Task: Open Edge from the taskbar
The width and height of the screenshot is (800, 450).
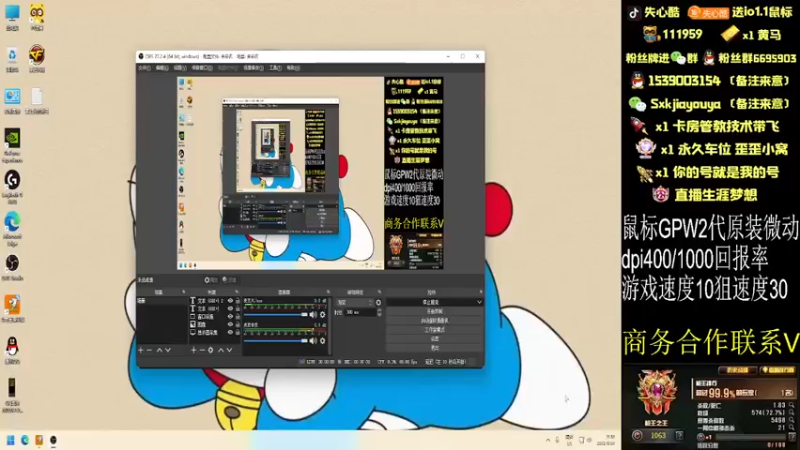Action: [24, 440]
